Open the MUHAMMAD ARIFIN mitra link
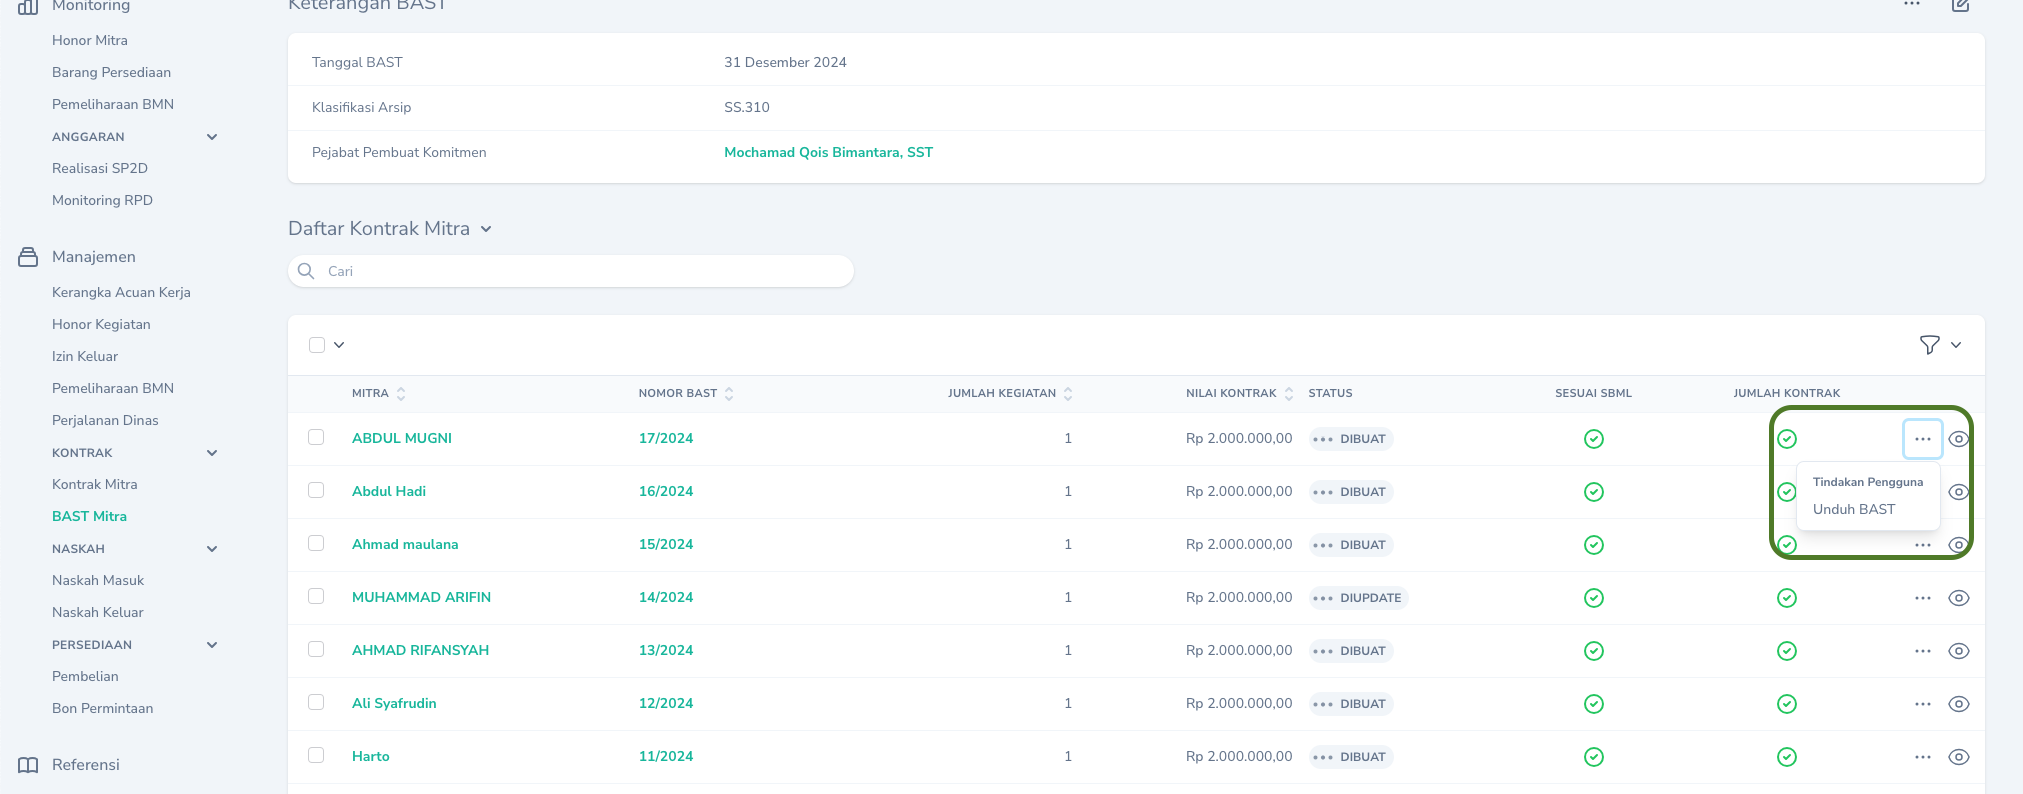This screenshot has width=2023, height=794. (421, 598)
